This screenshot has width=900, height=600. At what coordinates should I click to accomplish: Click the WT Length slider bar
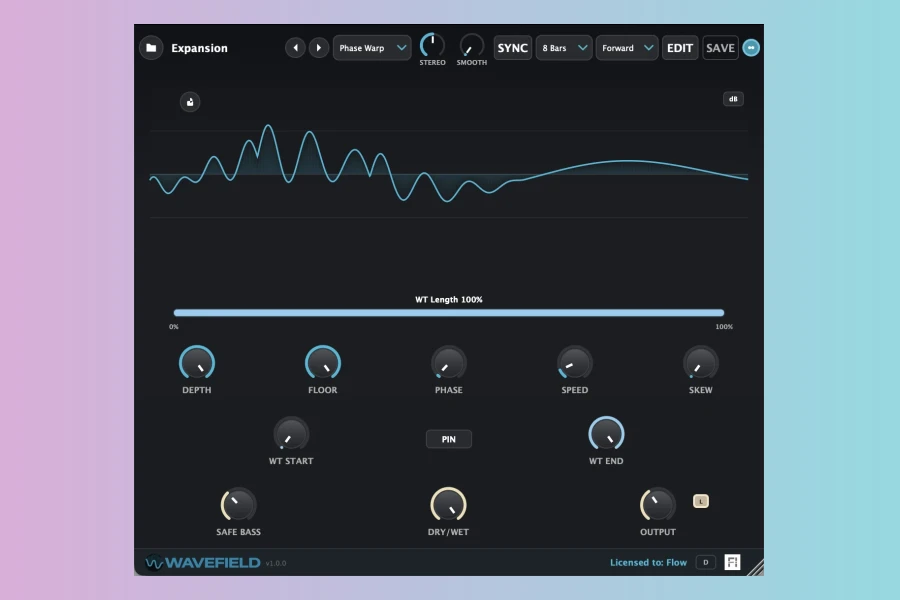pos(448,313)
